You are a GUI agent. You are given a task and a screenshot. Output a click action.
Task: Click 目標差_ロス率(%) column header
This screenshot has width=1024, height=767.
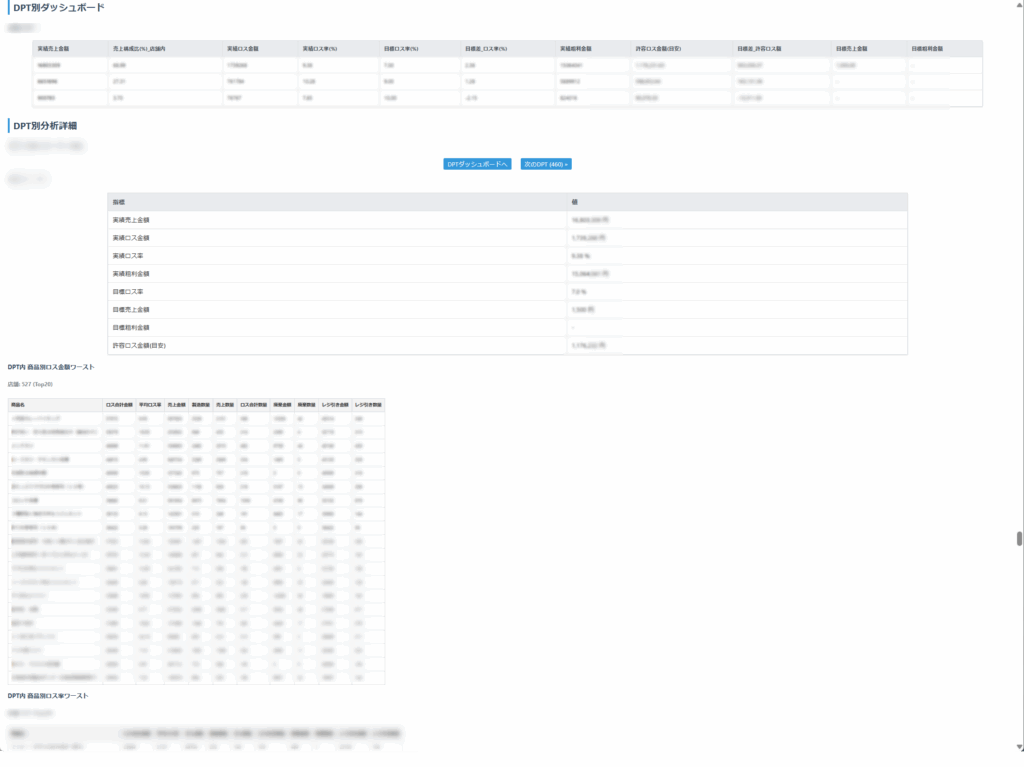tap(487, 48)
